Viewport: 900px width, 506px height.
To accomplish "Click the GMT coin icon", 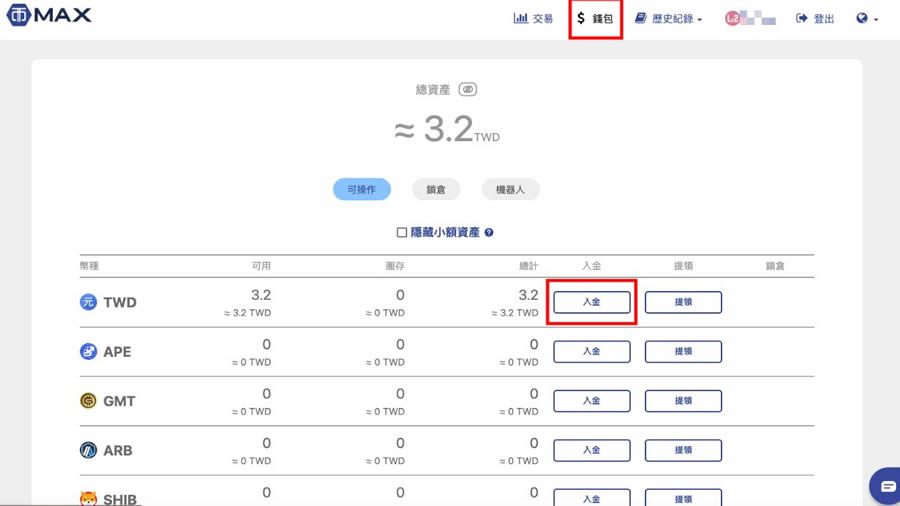I will [x=88, y=401].
